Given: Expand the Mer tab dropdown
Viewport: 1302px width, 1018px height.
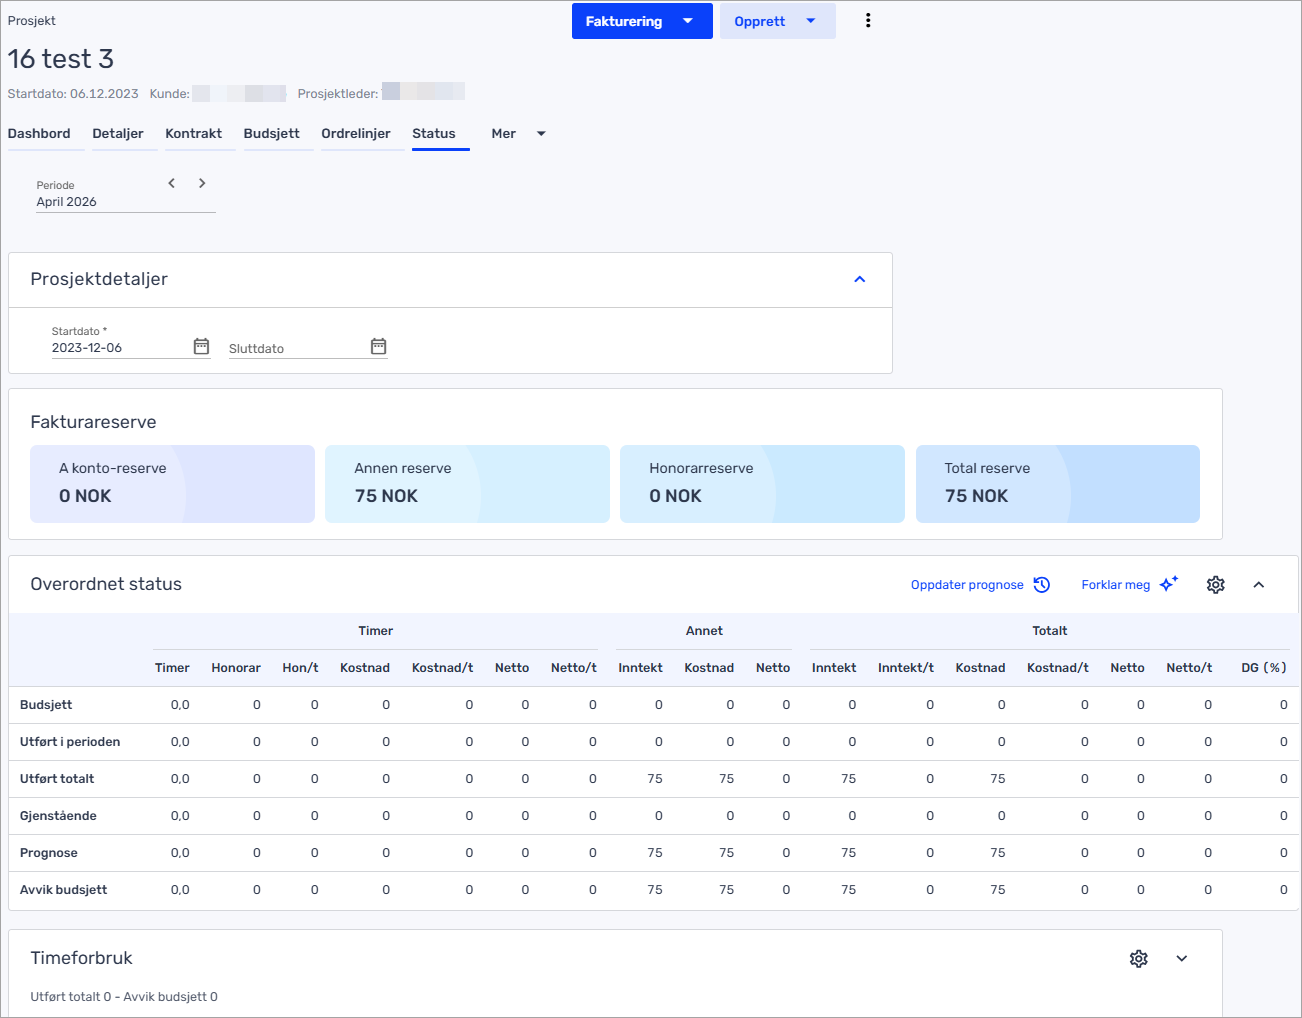Looking at the screenshot, I should coord(541,134).
